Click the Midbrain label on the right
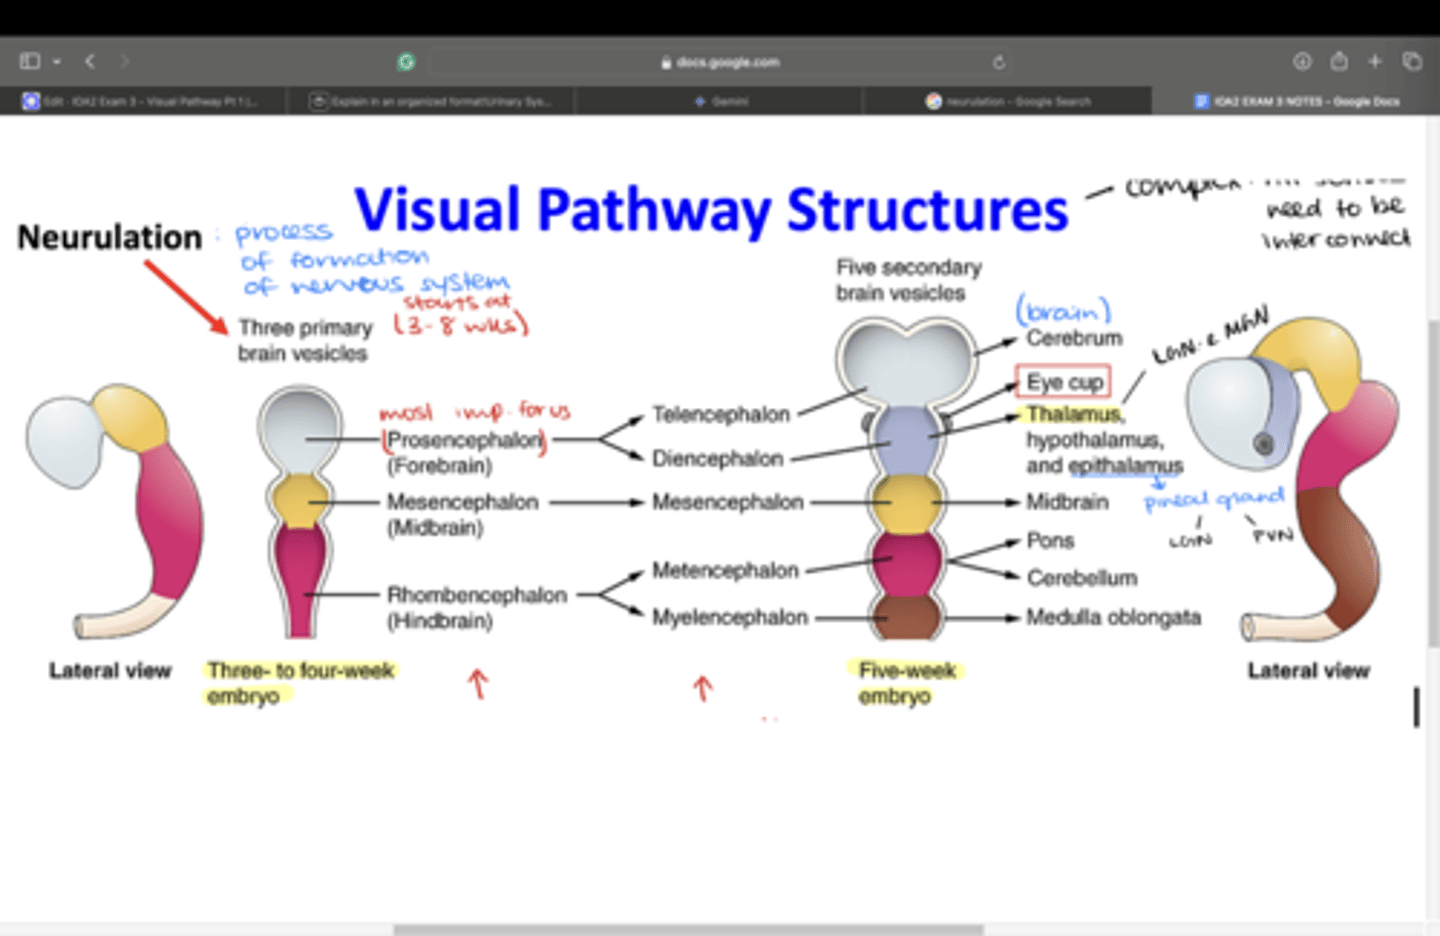1440x936 pixels. click(x=1067, y=502)
